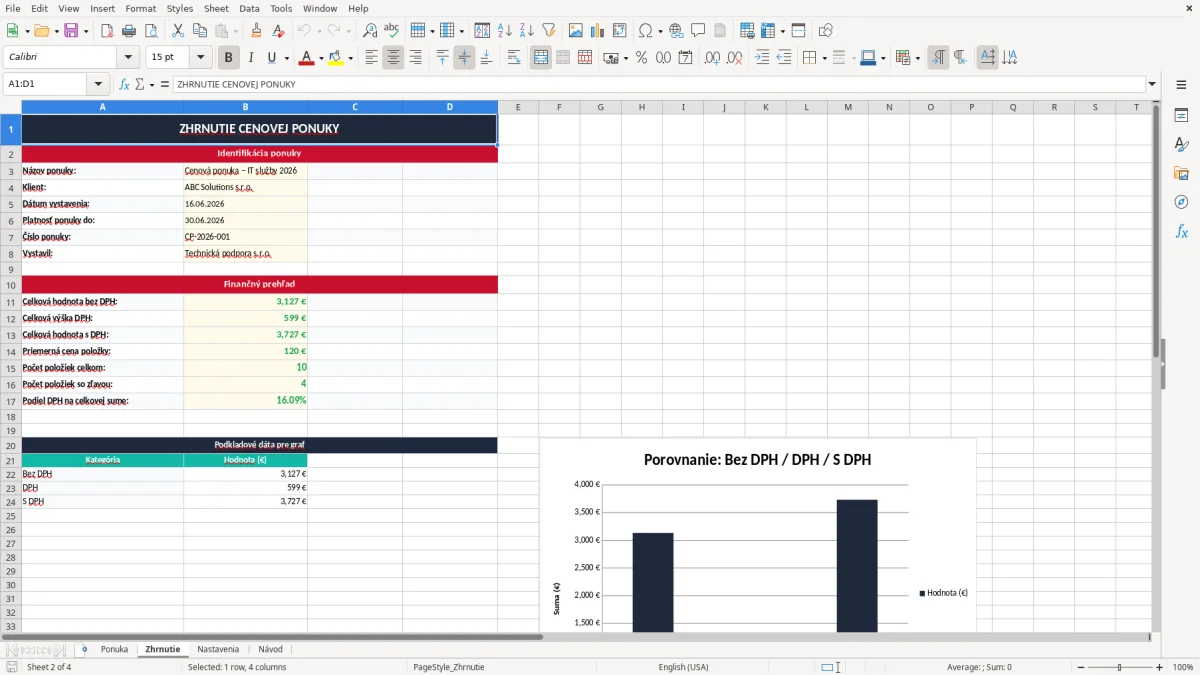Screen dimensions: 1200x675
Task: Open the Function Wizard fx icon
Action: [124, 84]
